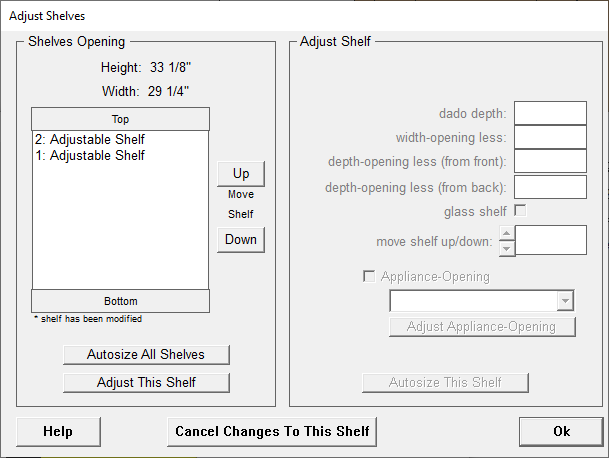609x458 pixels.
Task: Enable the Appliance-Opening checkbox
Action: (x=370, y=276)
